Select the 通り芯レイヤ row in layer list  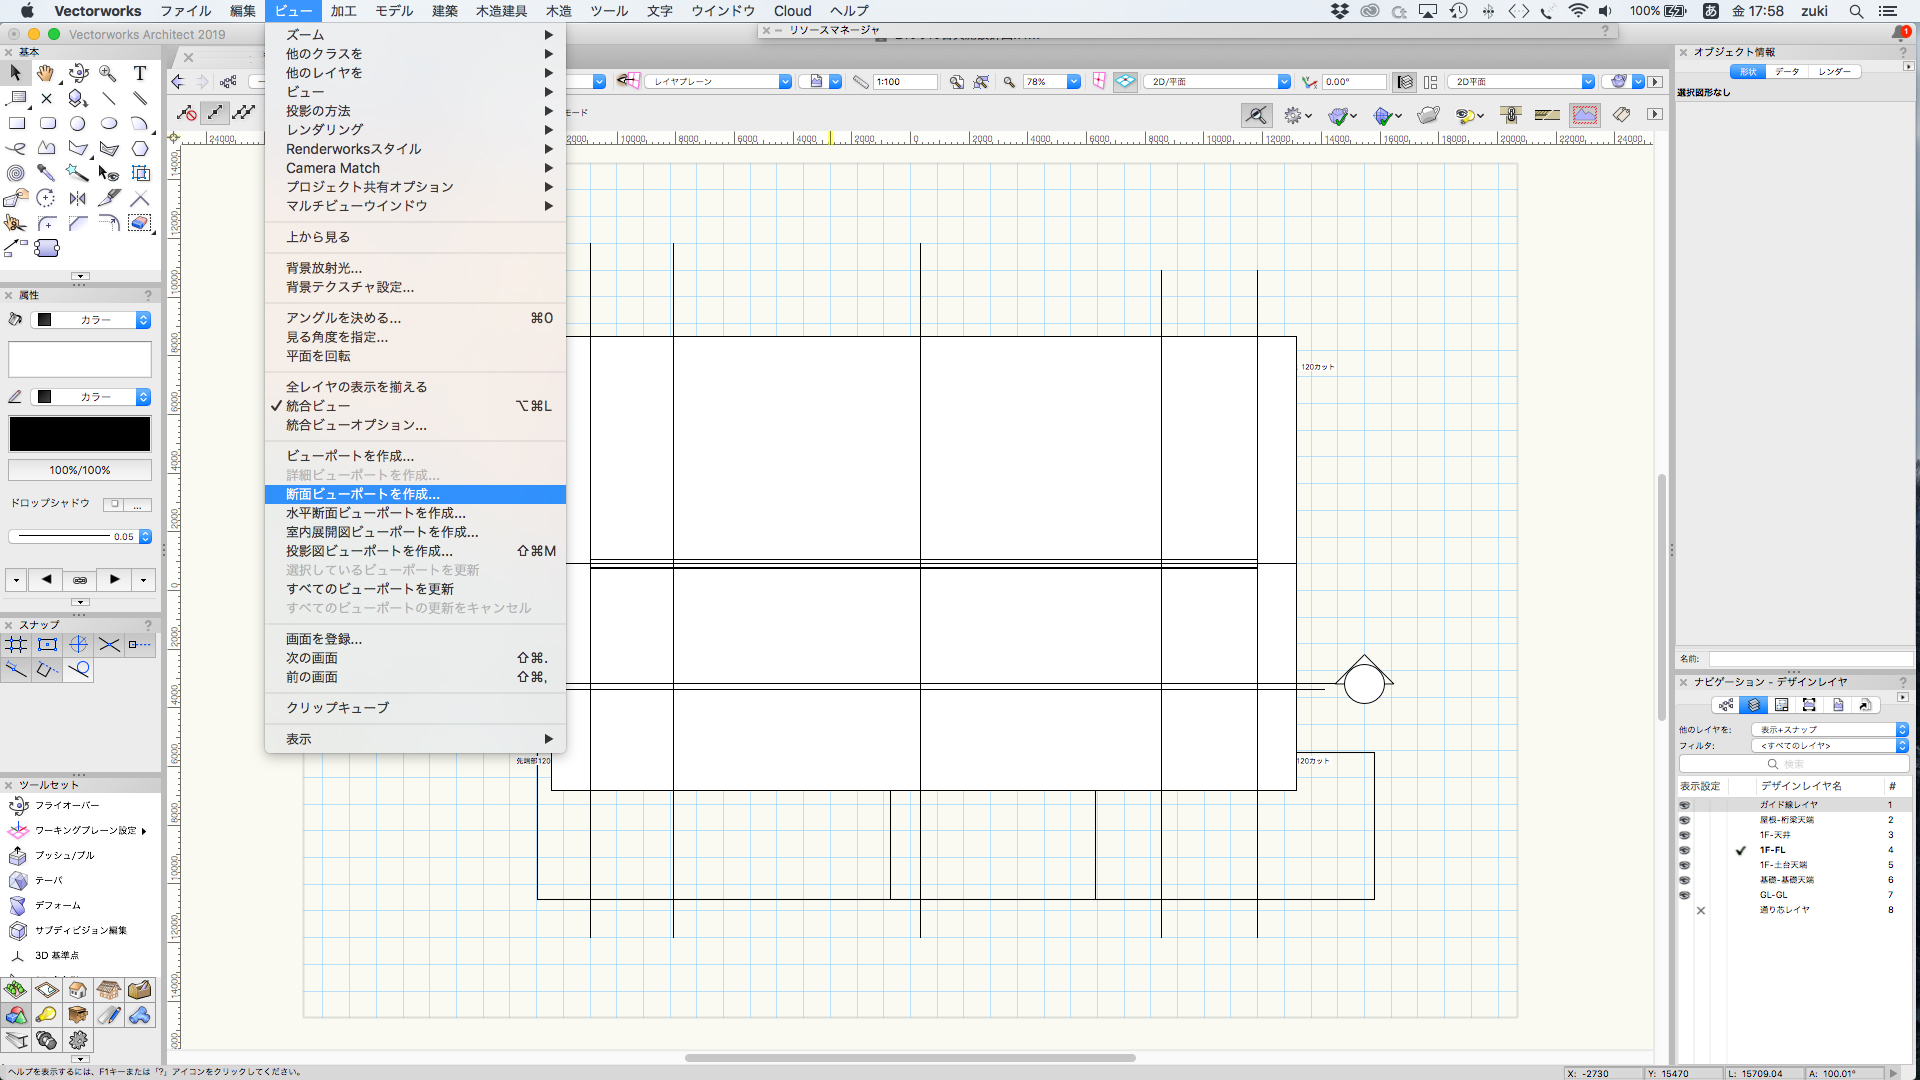1794,910
